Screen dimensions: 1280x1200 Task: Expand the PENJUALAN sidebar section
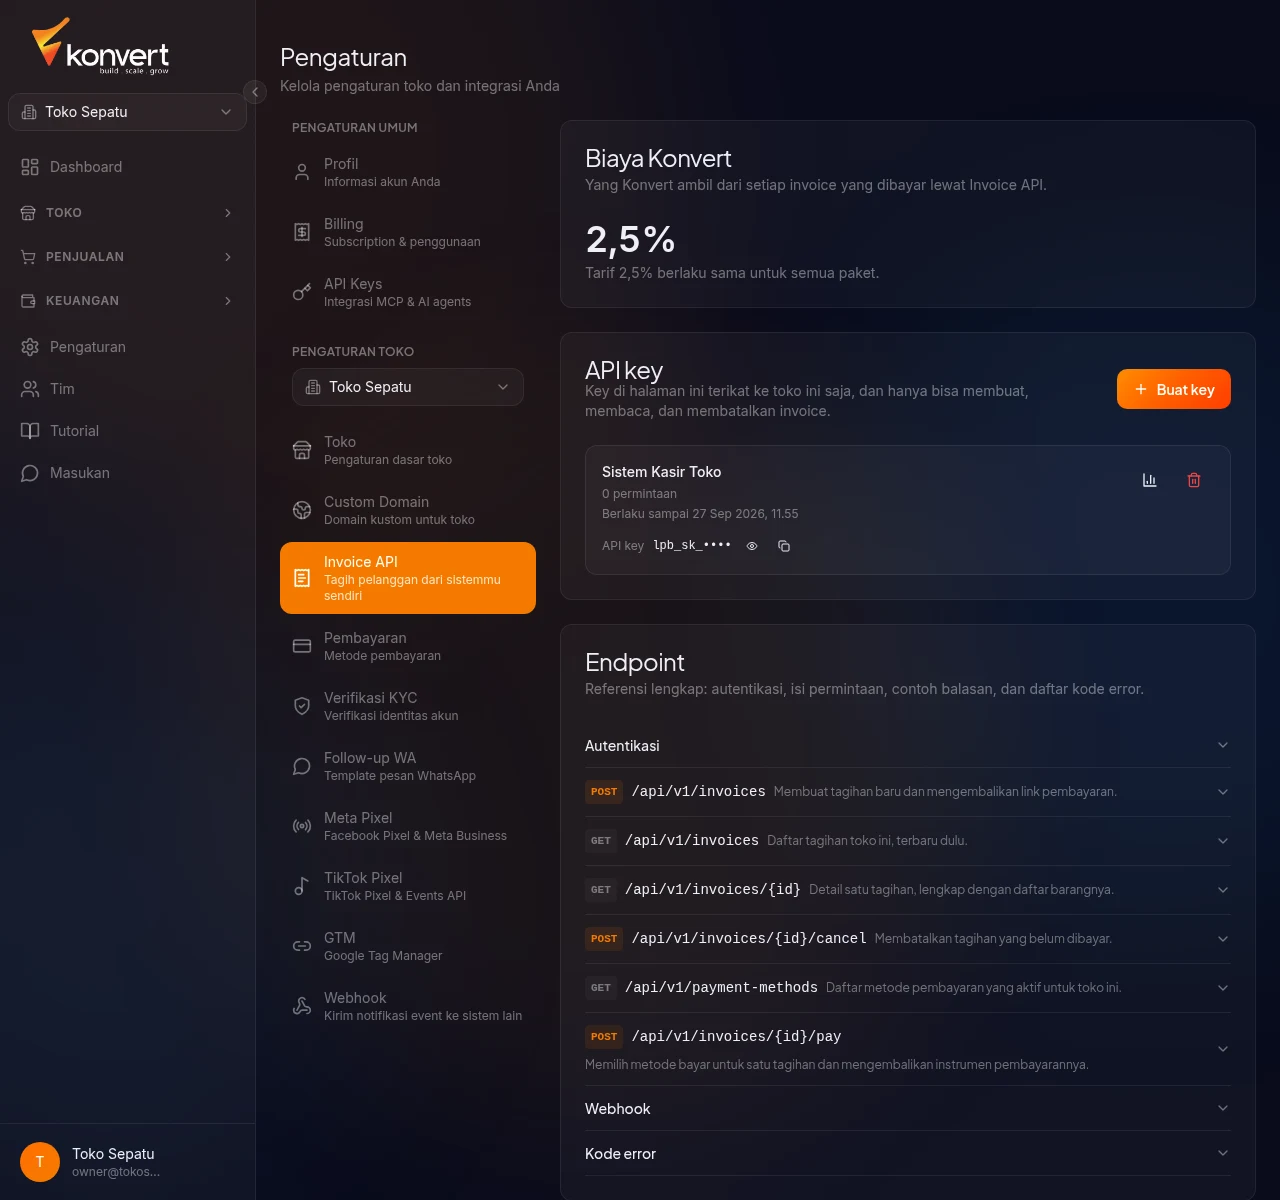[127, 257]
